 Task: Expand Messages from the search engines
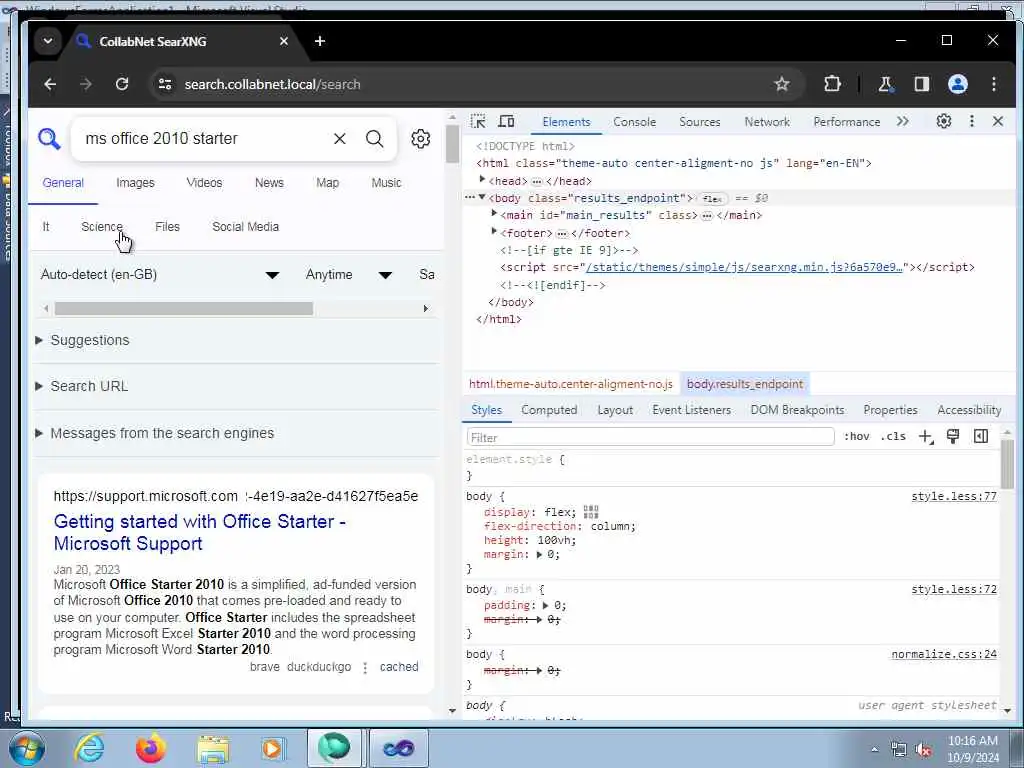tap(155, 434)
